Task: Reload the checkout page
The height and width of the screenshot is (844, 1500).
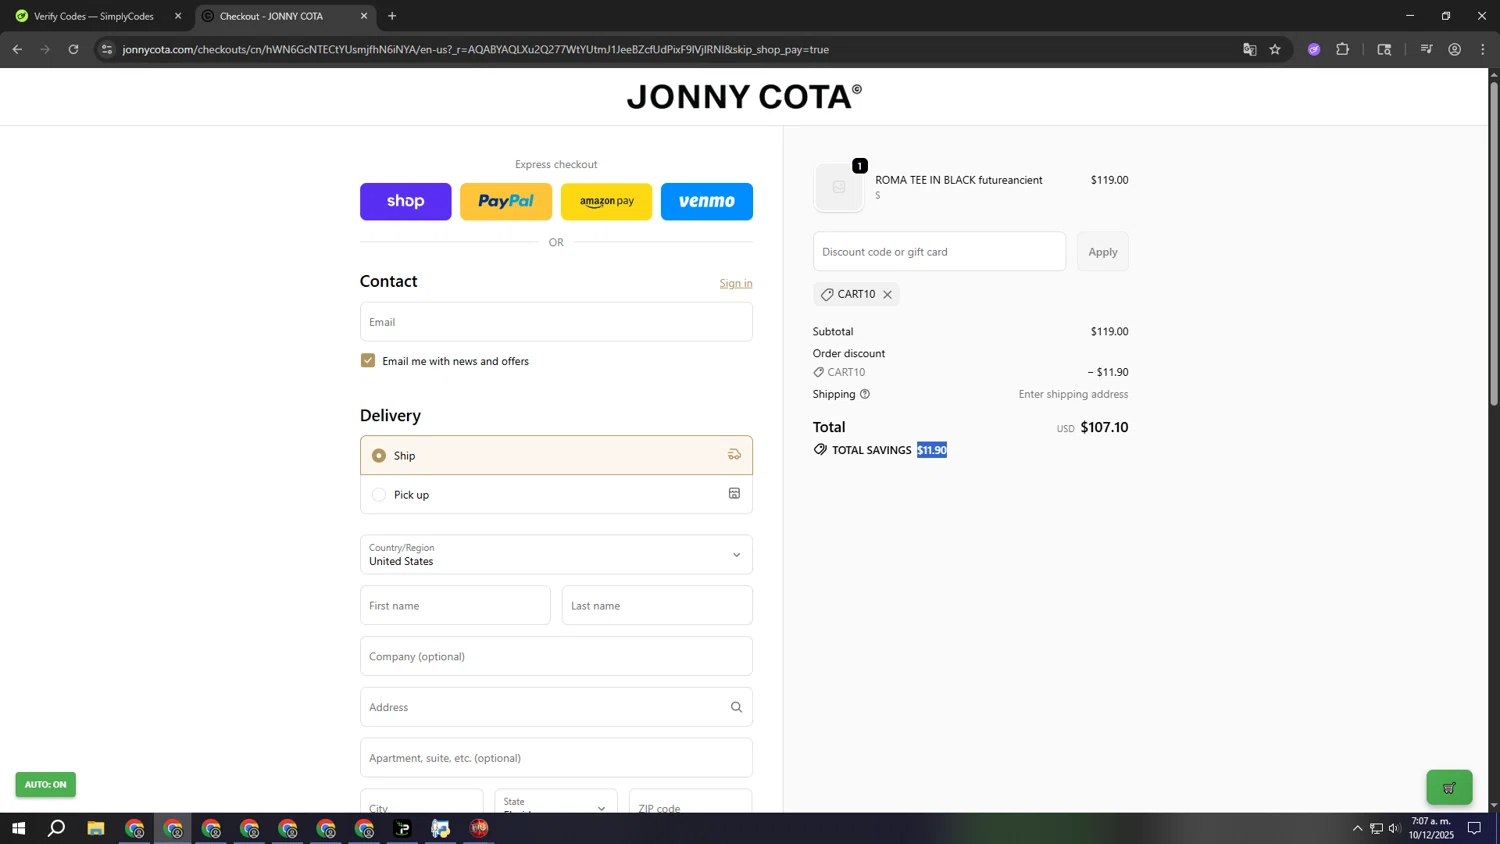Action: click(x=73, y=49)
